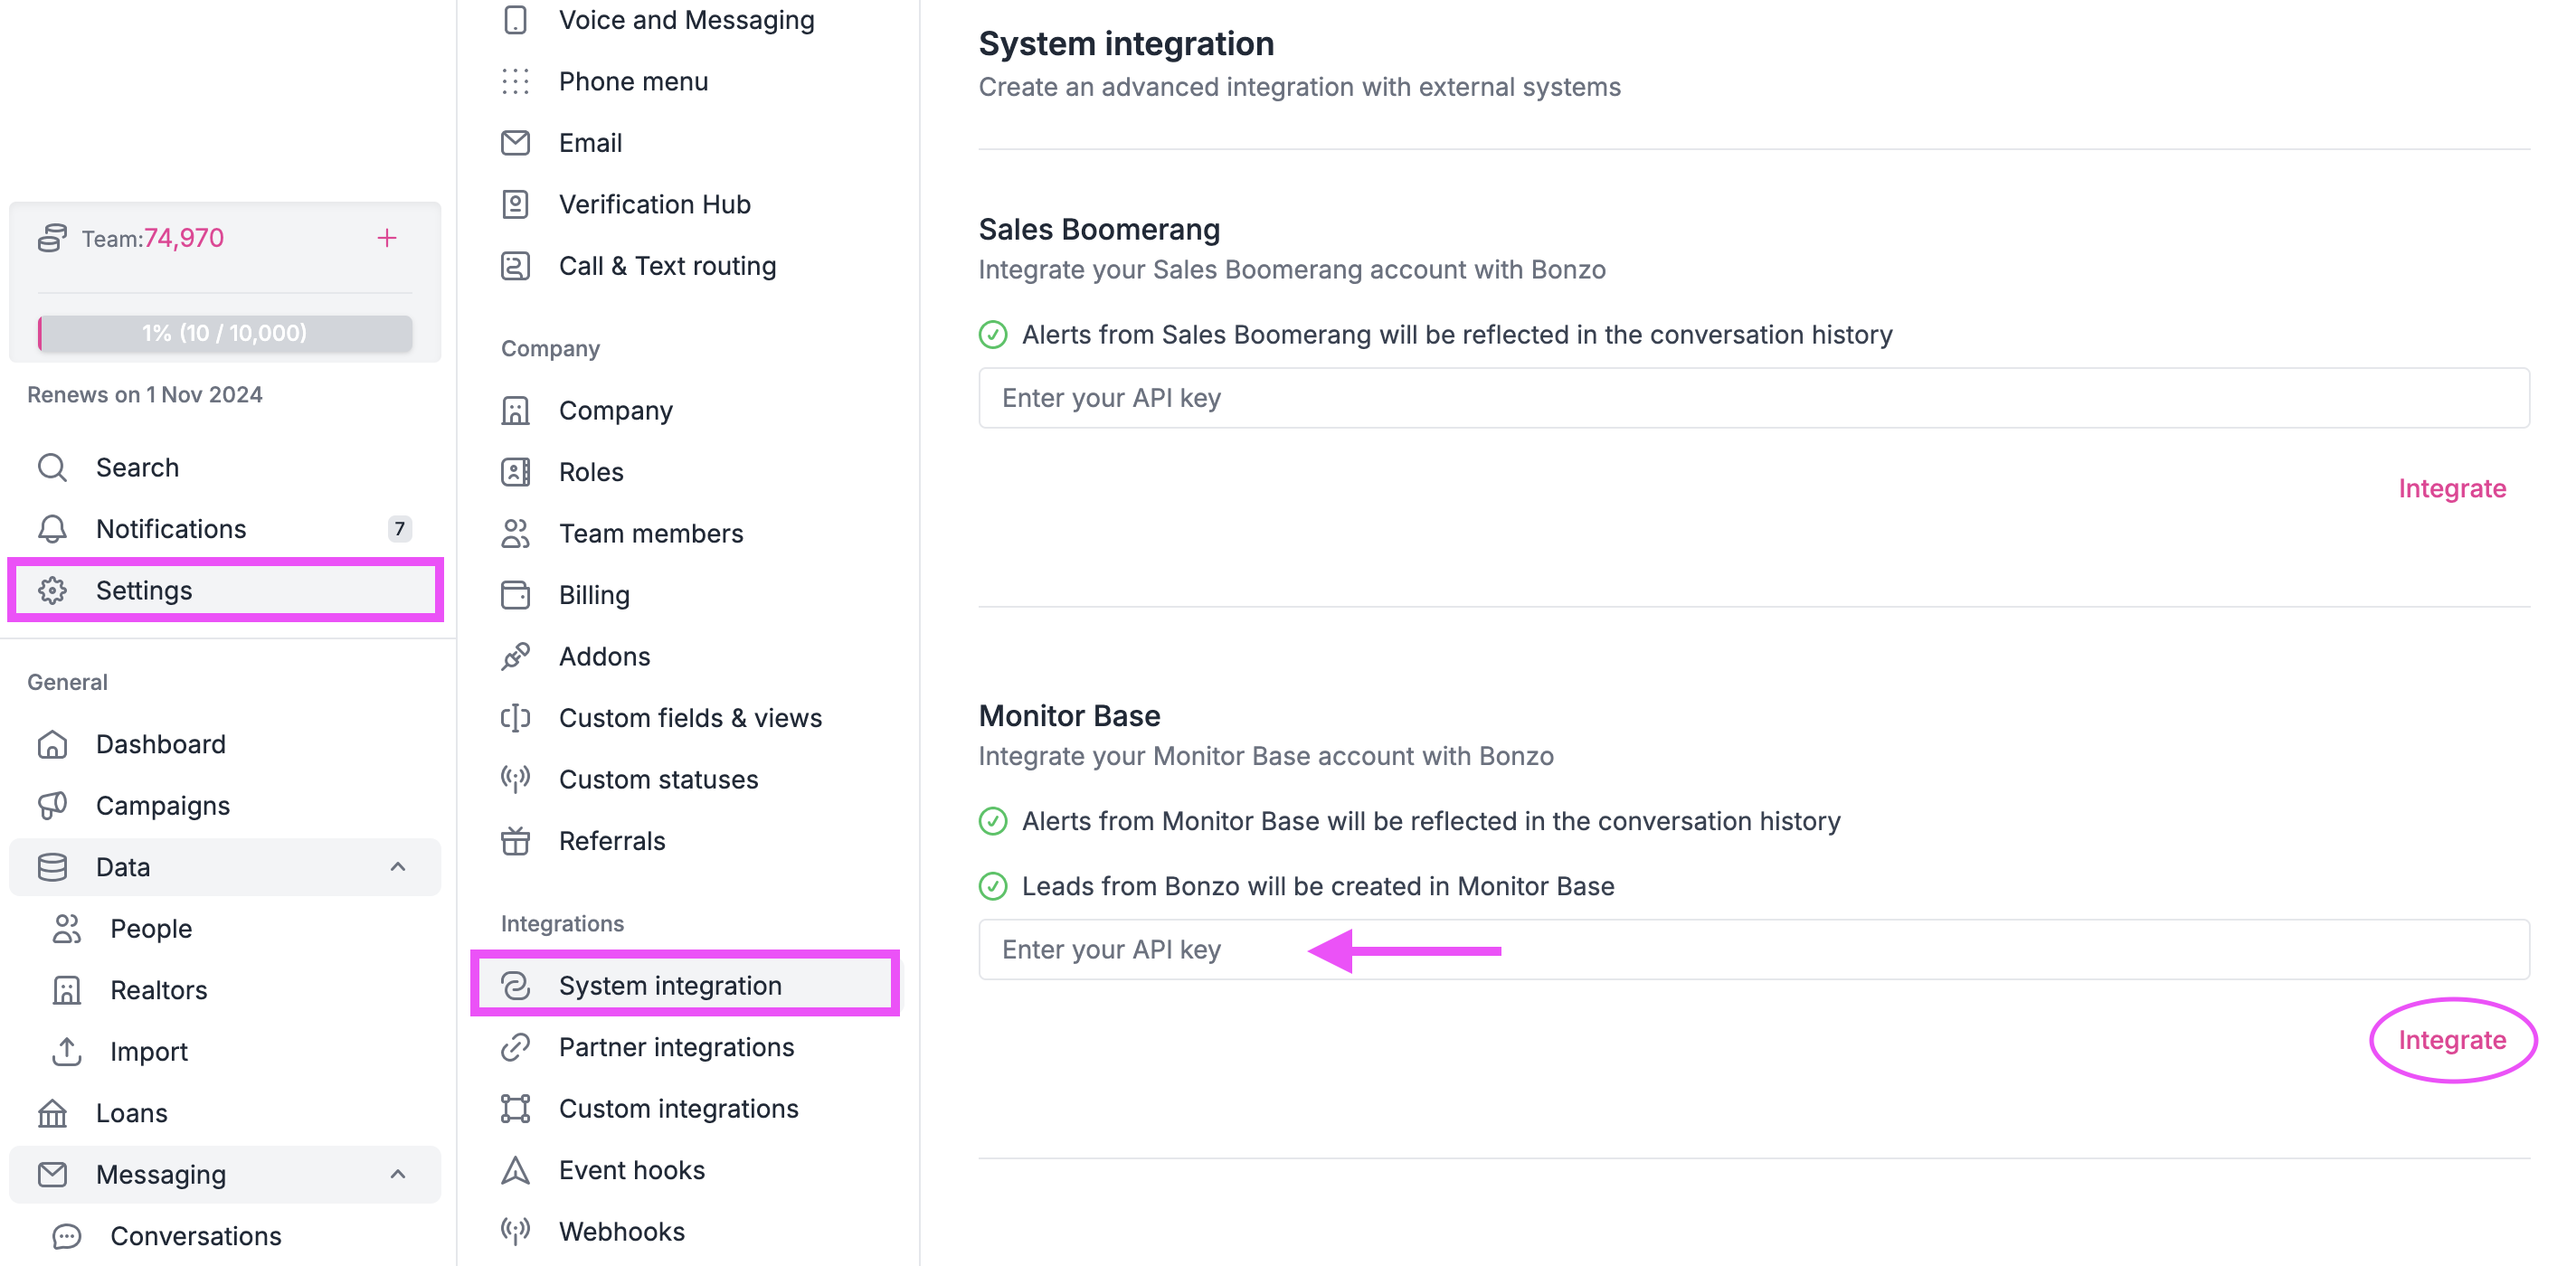Collapse the Data section
Viewport: 2576px width, 1266px height.
click(400, 867)
